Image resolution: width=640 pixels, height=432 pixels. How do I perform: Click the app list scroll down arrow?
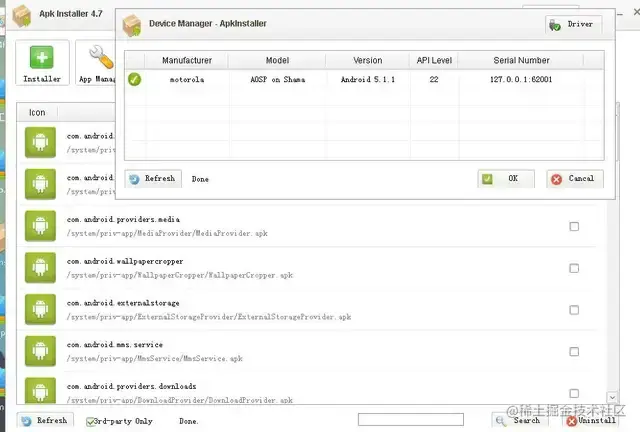[612, 397]
